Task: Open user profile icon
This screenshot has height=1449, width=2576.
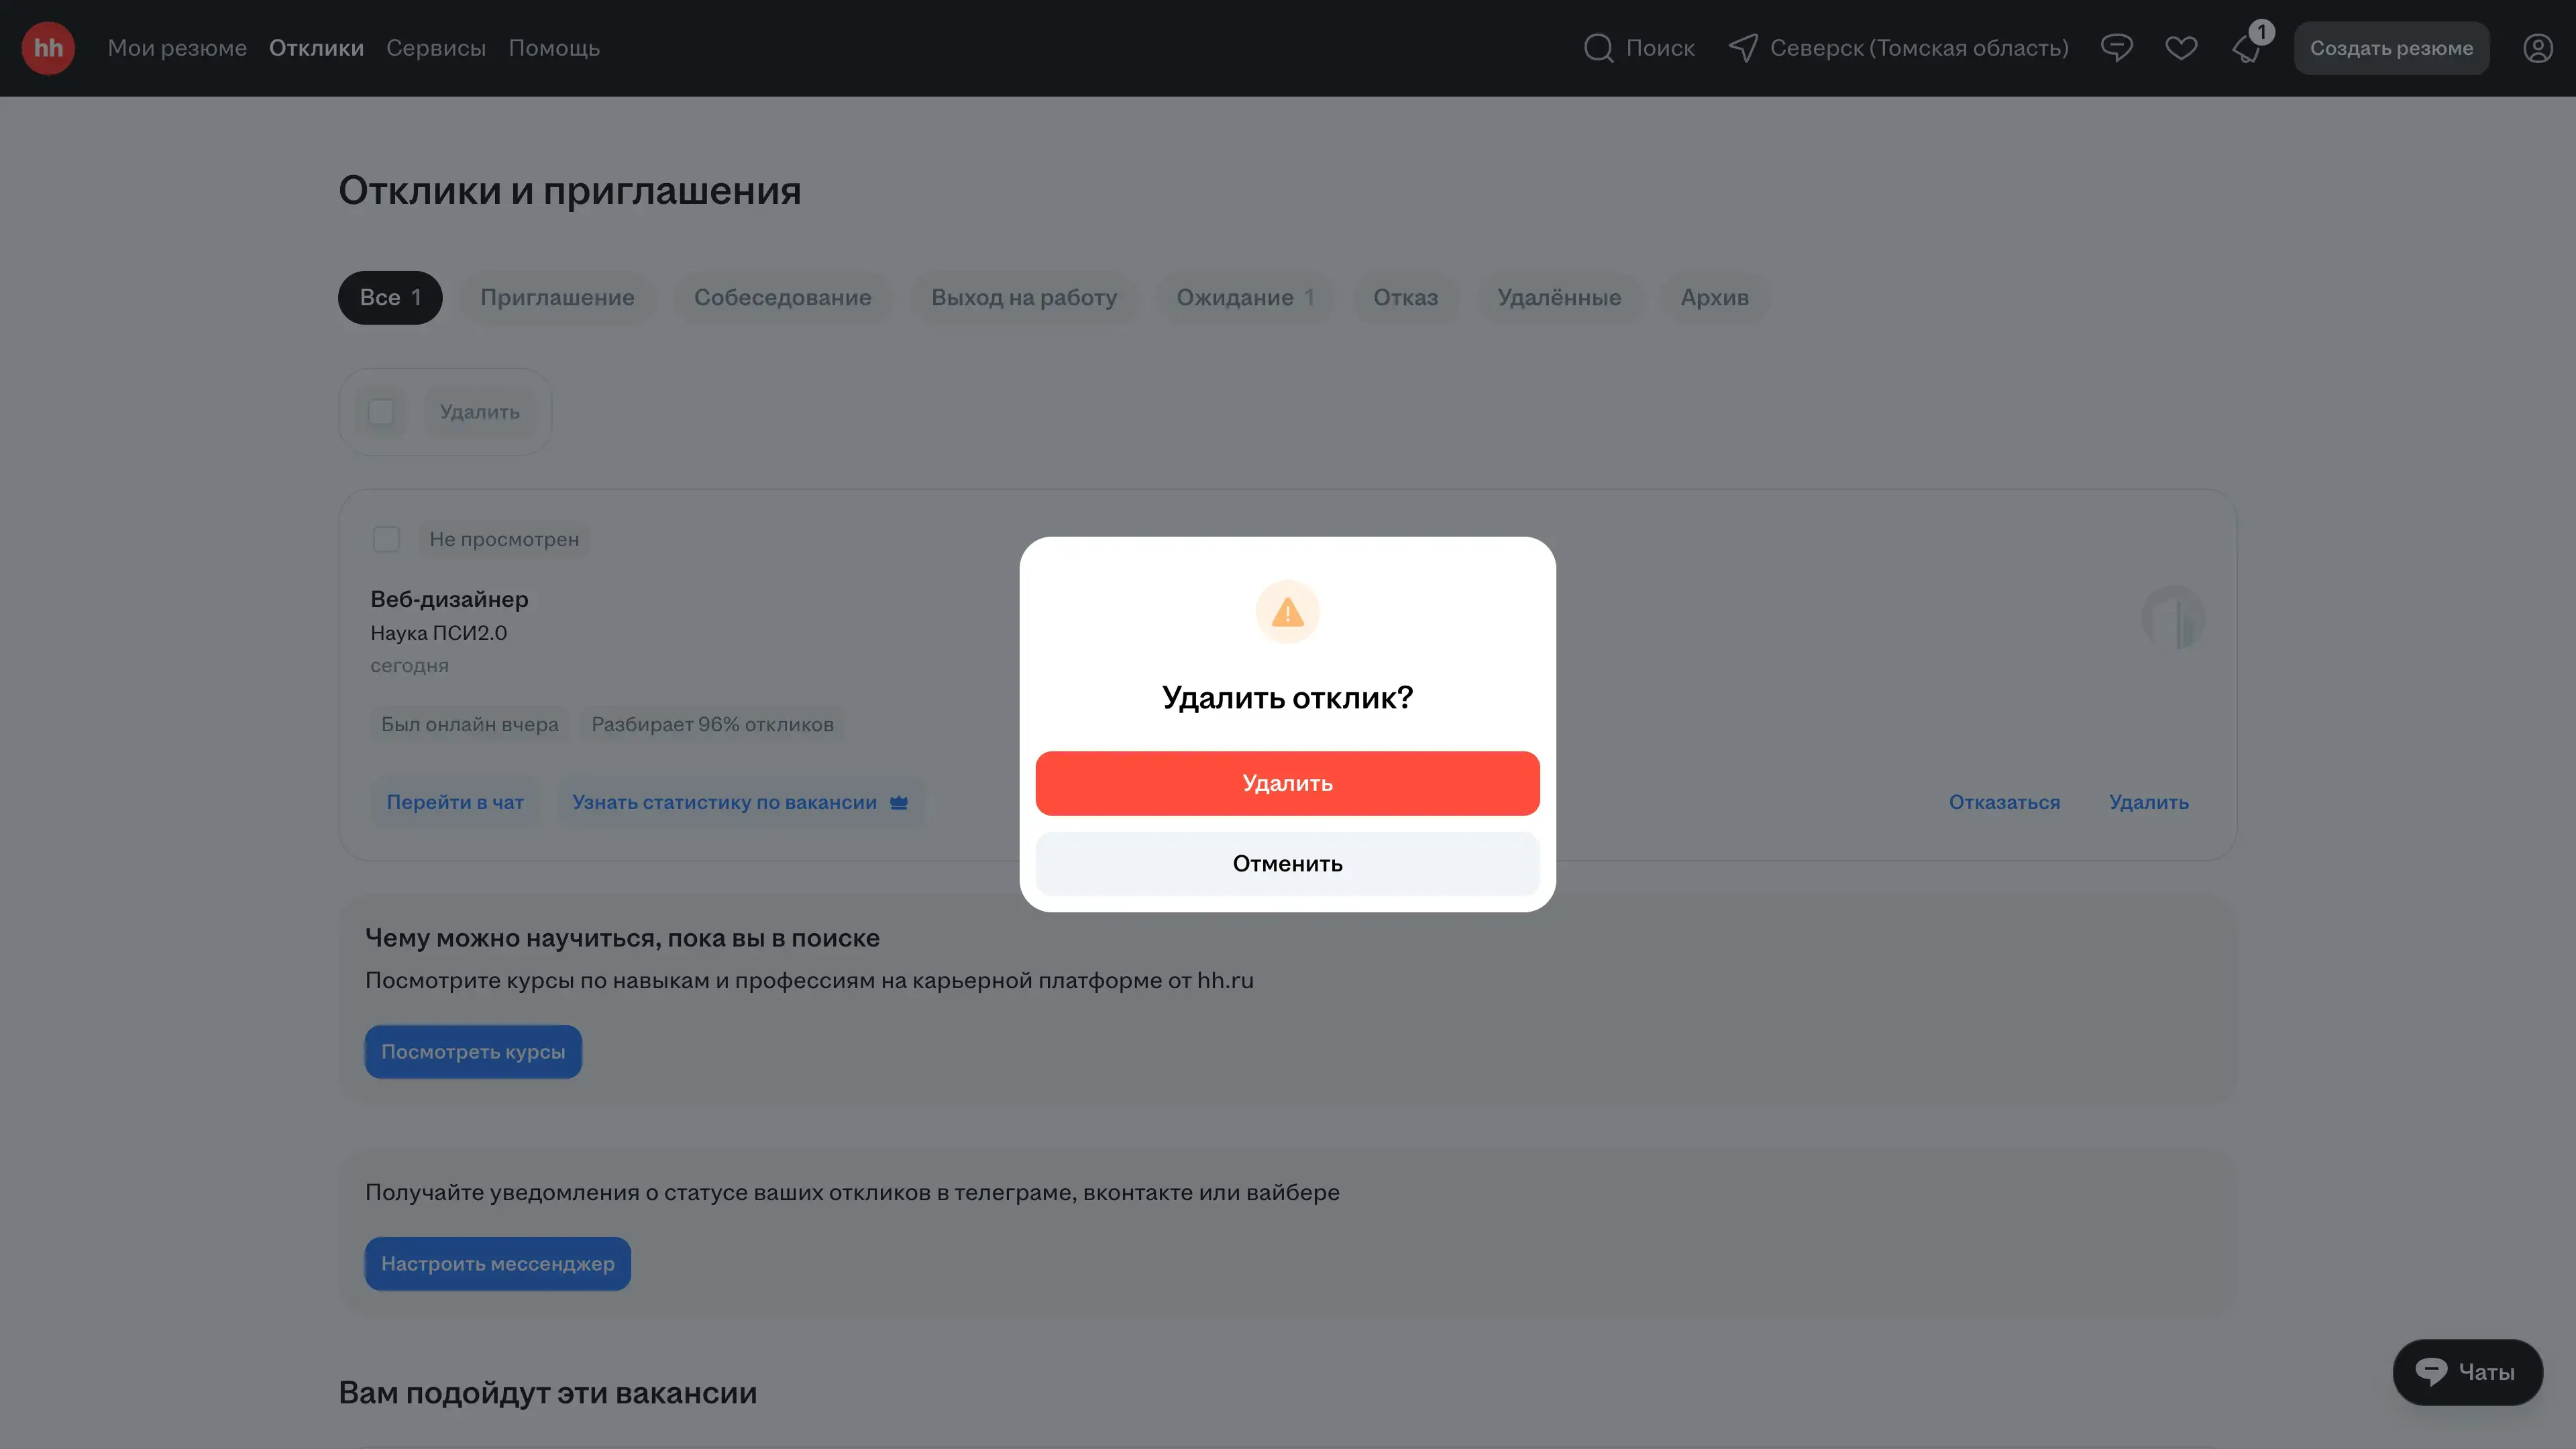Action: pyautogui.click(x=2537, y=48)
